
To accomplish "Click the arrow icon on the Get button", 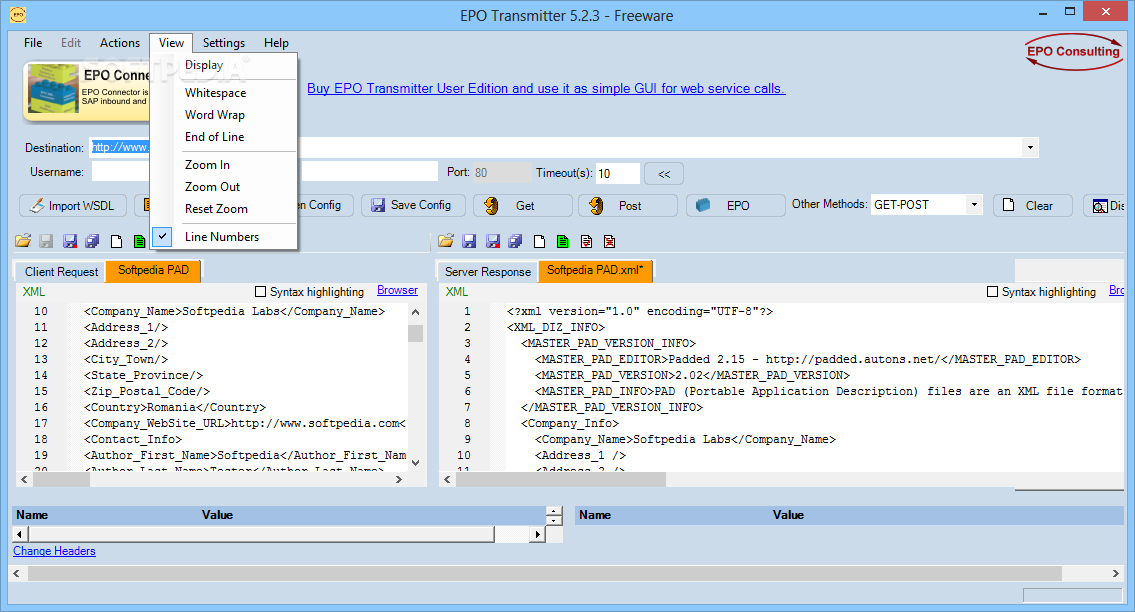I will point(491,206).
